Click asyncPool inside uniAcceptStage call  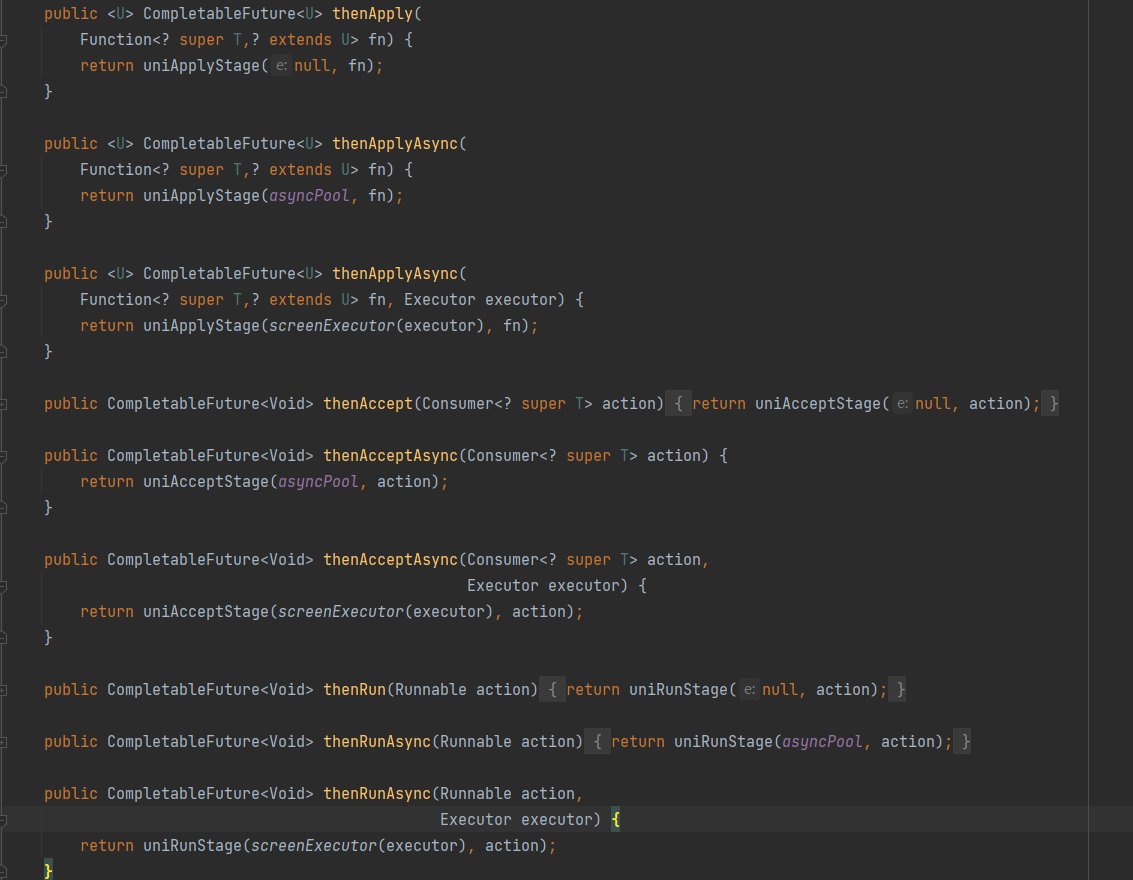click(318, 482)
